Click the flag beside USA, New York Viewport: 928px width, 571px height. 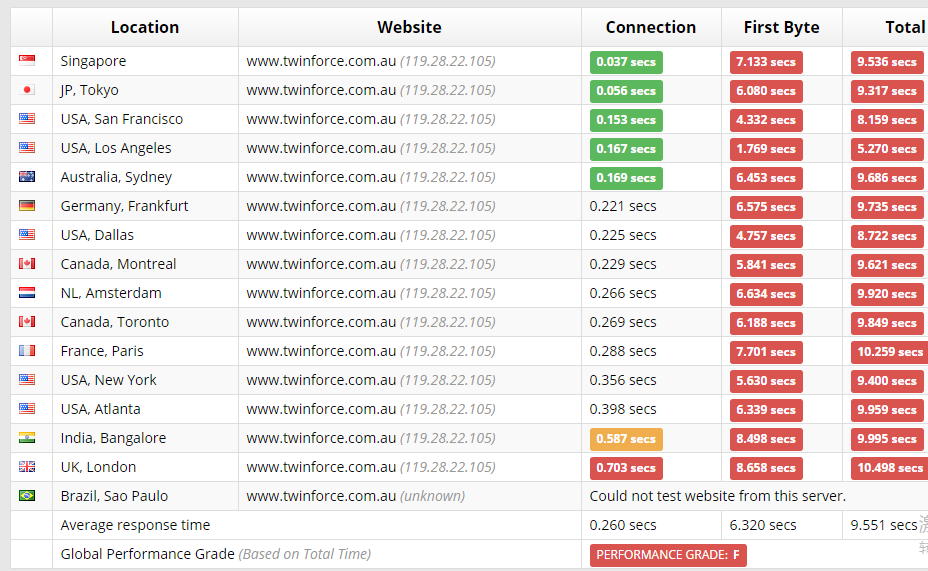pyautogui.click(x=27, y=379)
